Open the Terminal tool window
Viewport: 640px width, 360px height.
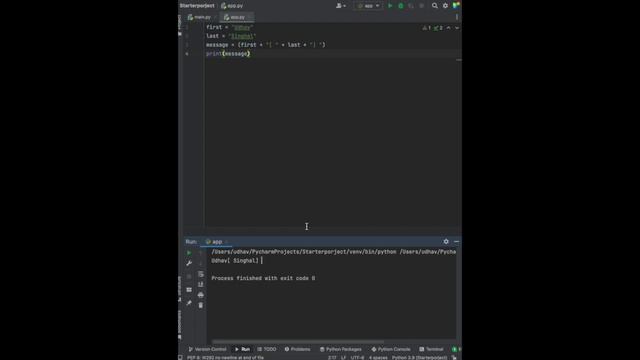[431, 349]
